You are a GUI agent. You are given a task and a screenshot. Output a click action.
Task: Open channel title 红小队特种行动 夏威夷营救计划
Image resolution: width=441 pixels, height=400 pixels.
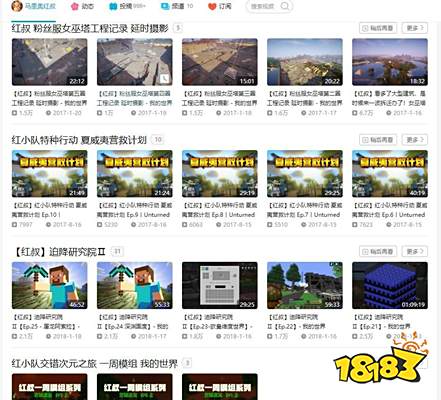(x=79, y=140)
